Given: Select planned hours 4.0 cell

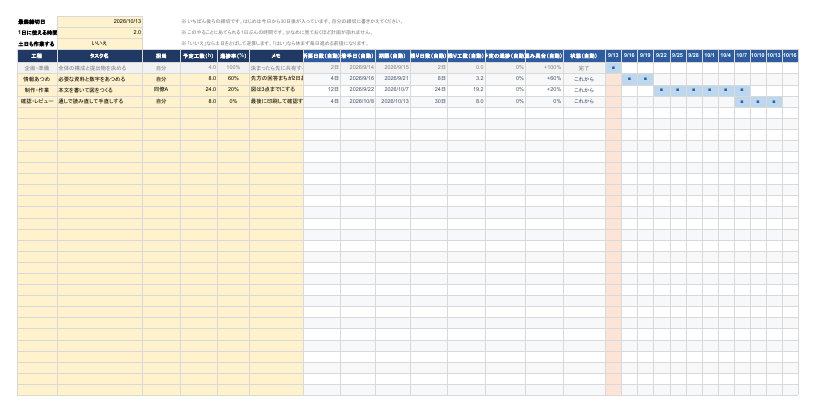Looking at the screenshot, I should [x=199, y=68].
